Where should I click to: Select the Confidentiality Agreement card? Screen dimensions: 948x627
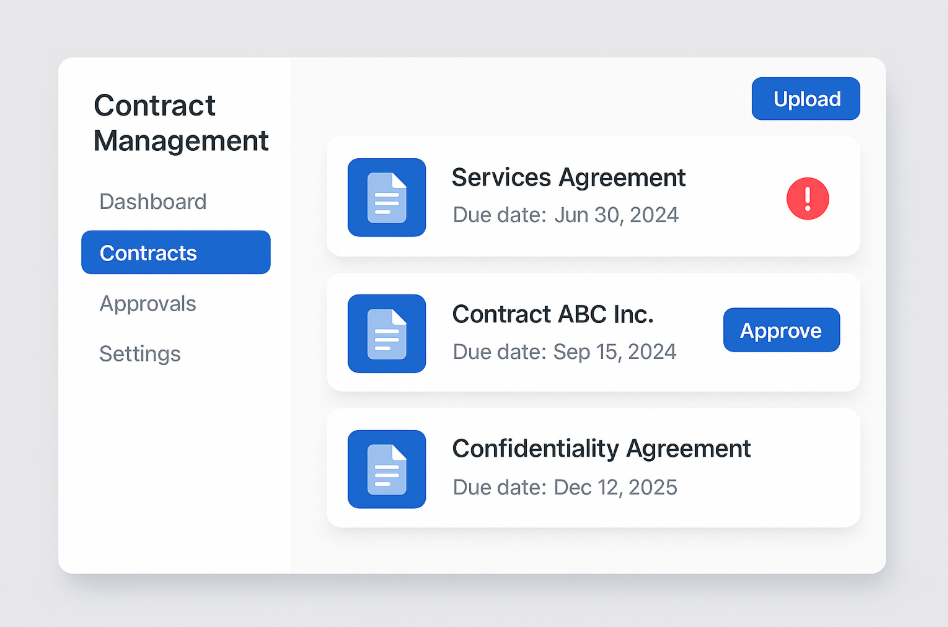(593, 468)
